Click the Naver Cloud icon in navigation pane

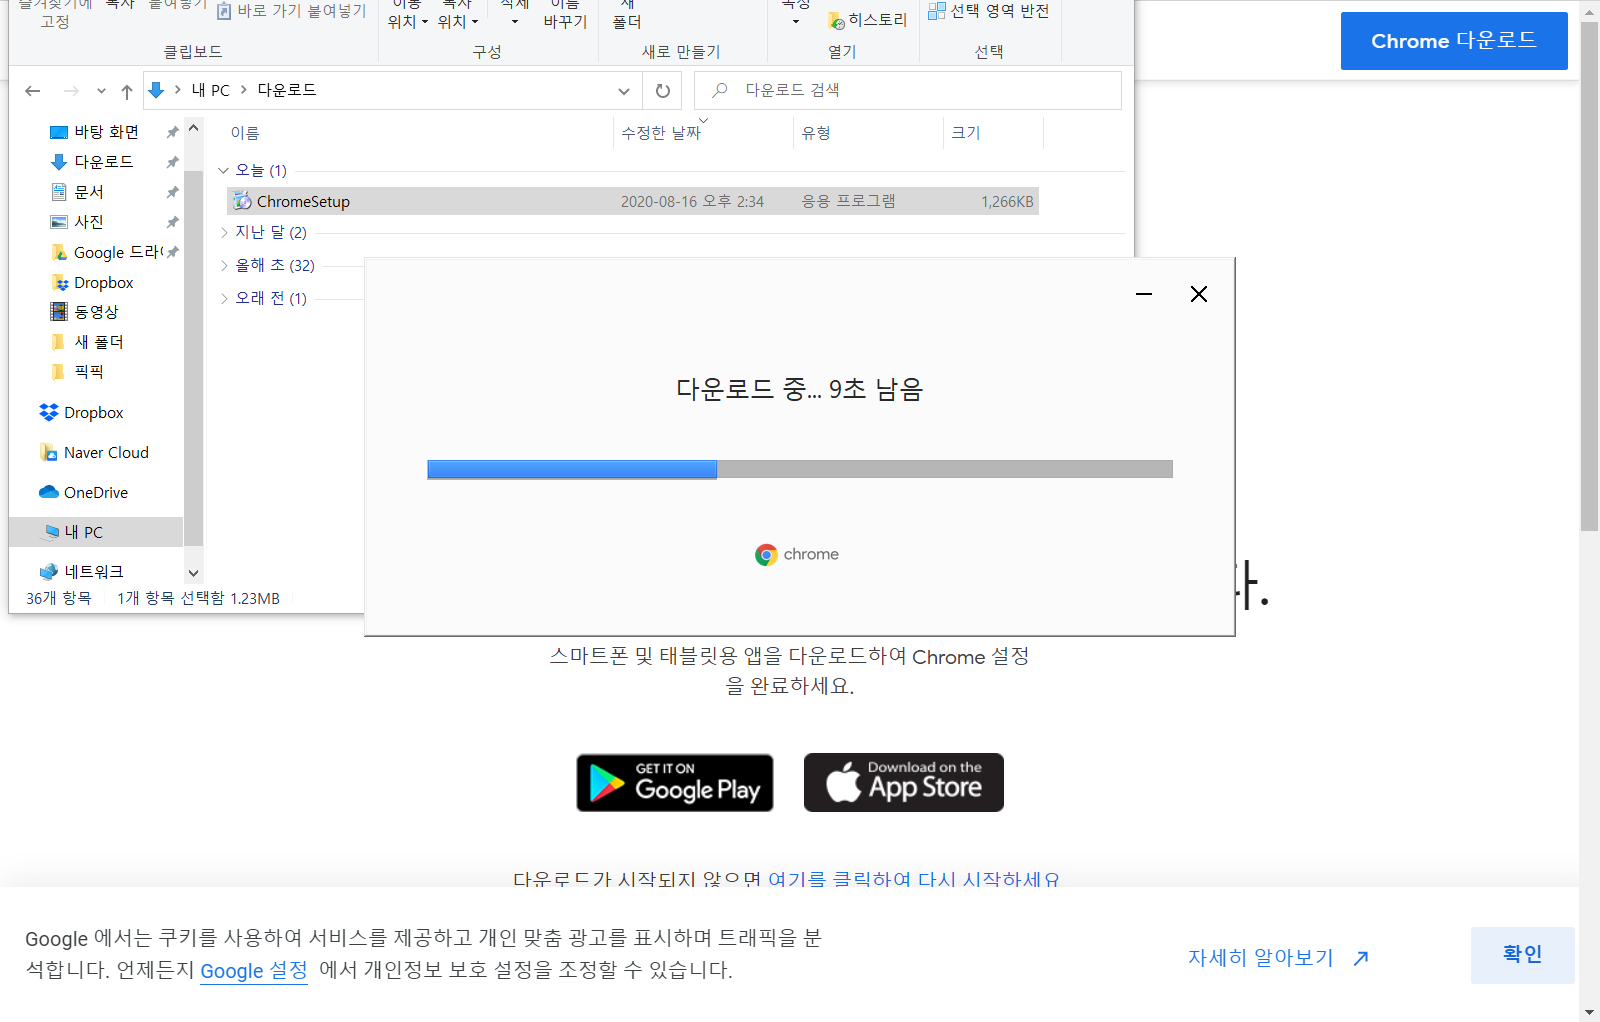[48, 453]
